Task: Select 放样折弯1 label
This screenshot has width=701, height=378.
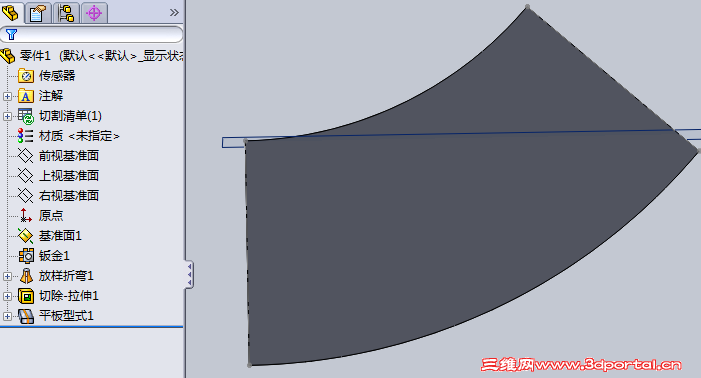Action: click(66, 276)
